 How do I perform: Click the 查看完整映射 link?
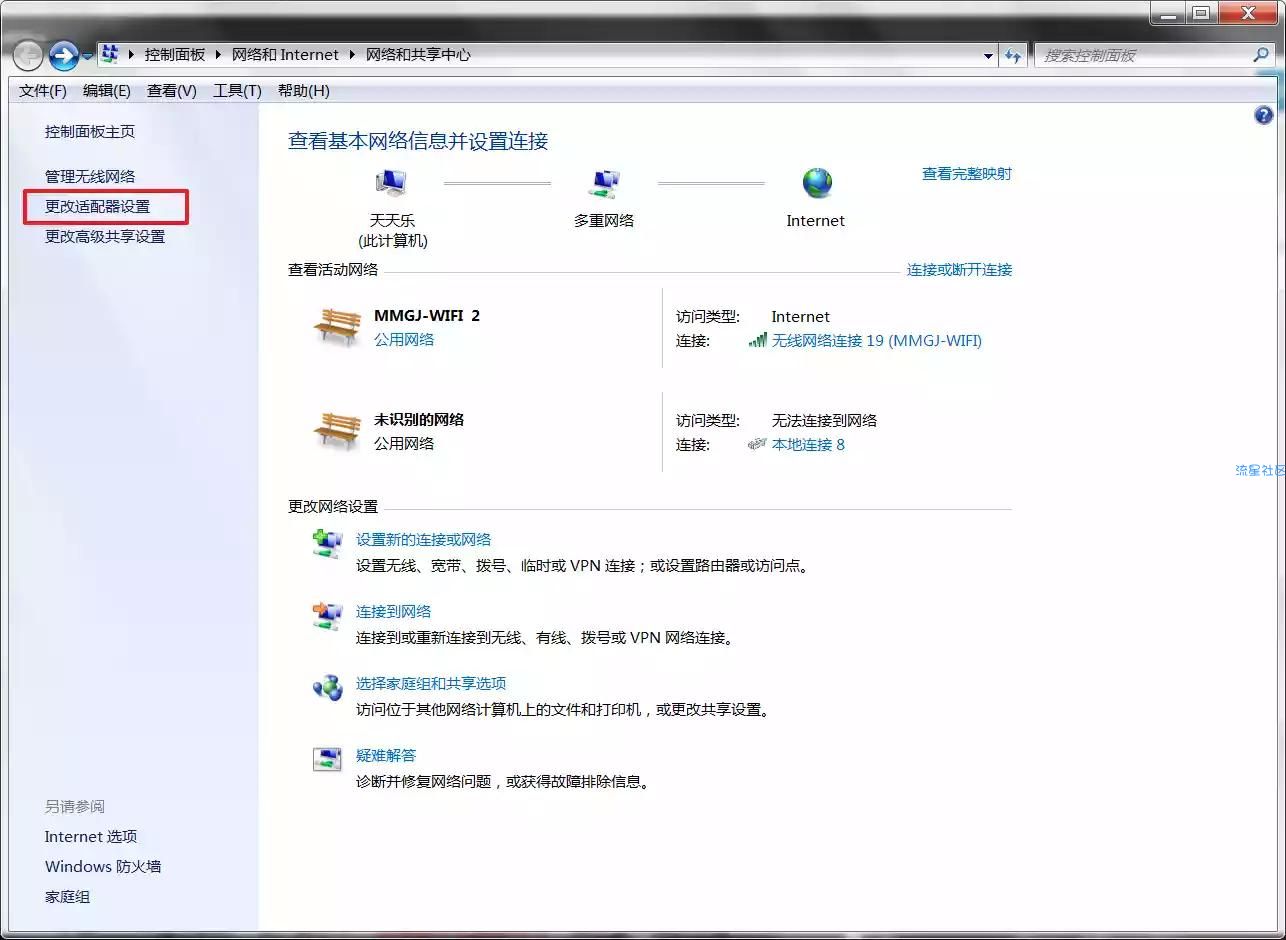pyautogui.click(x=966, y=174)
